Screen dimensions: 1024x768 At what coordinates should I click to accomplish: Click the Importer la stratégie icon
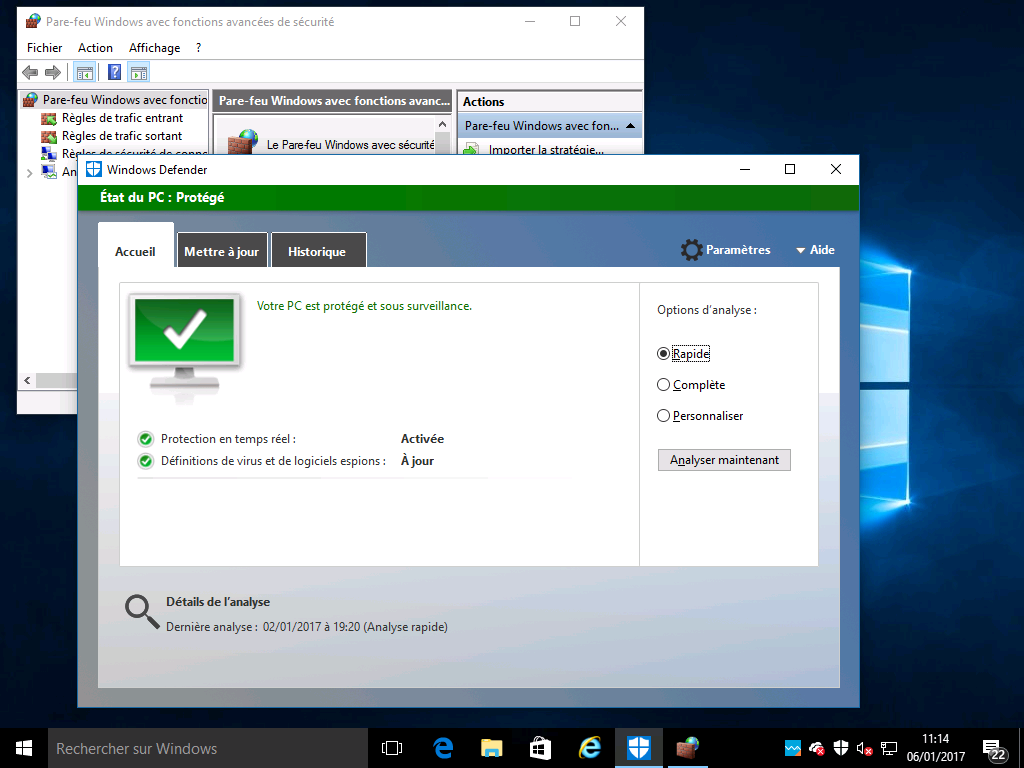click(x=471, y=150)
